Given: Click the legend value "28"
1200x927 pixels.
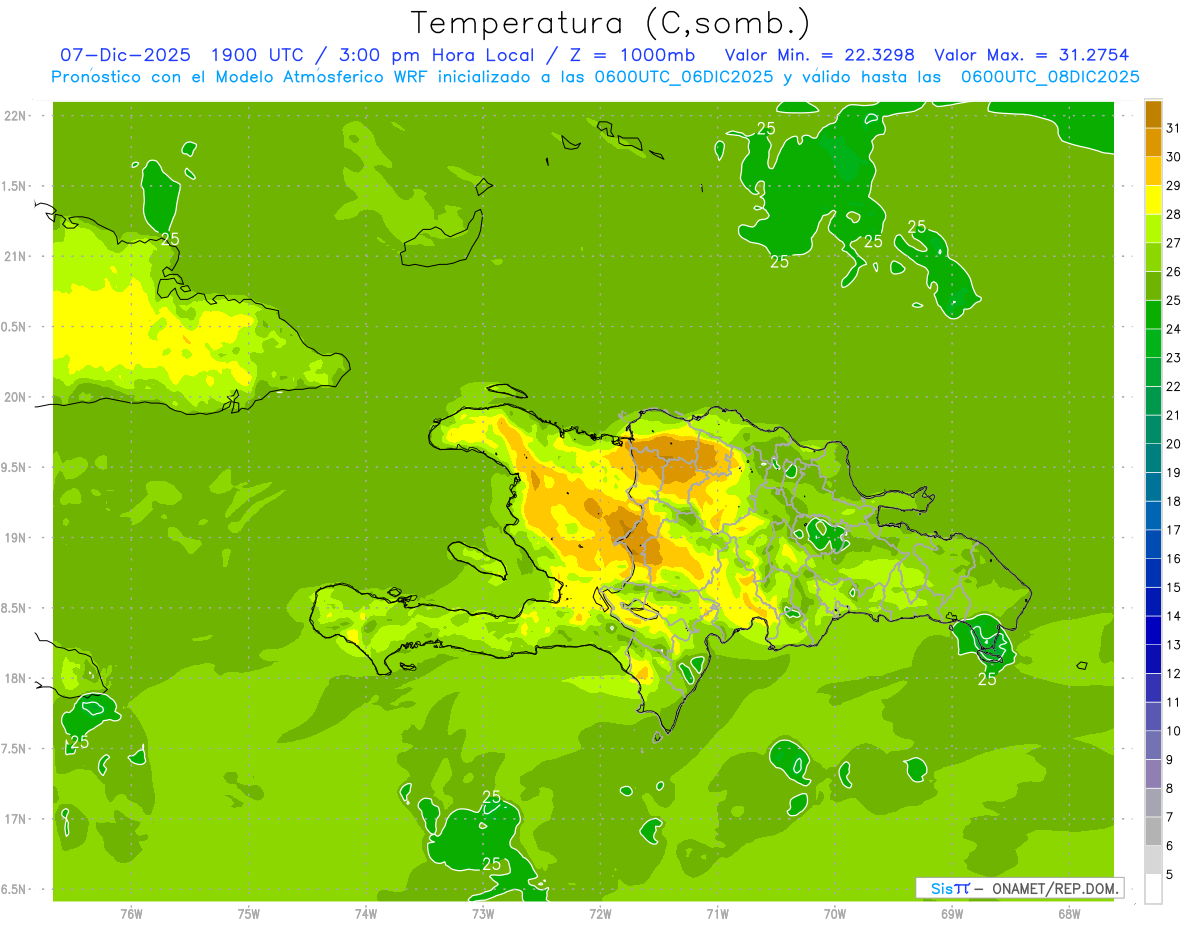Looking at the screenshot, I should (1173, 215).
